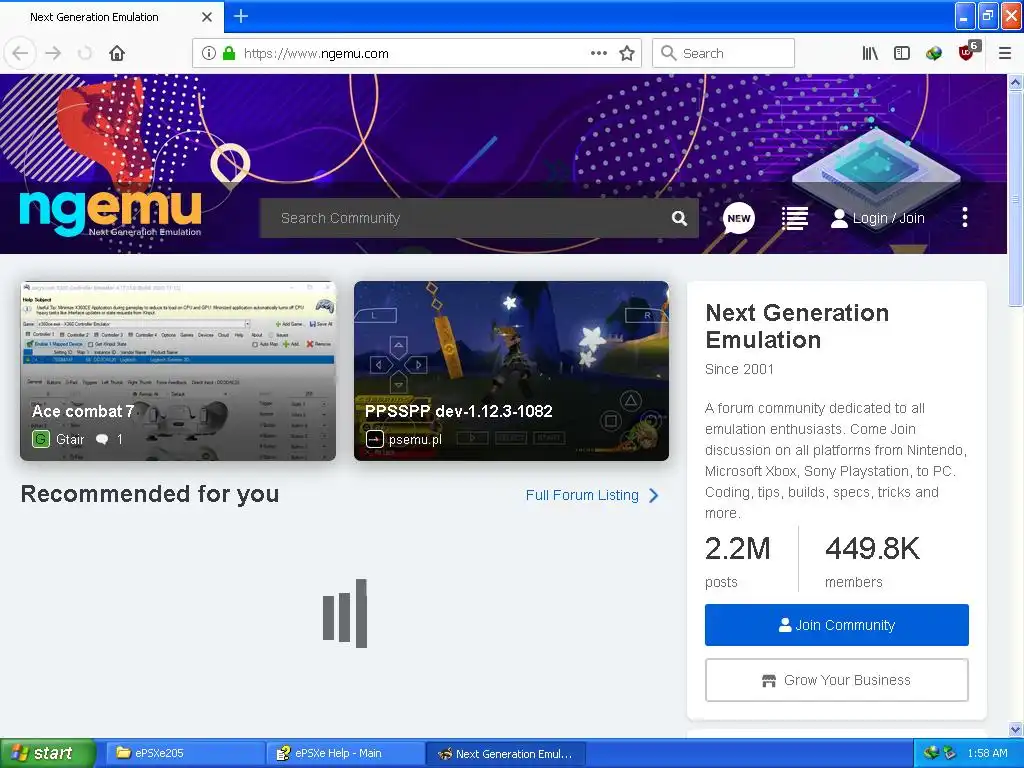Click the vertical scrollbar thumb

pyautogui.click(x=1015, y=199)
